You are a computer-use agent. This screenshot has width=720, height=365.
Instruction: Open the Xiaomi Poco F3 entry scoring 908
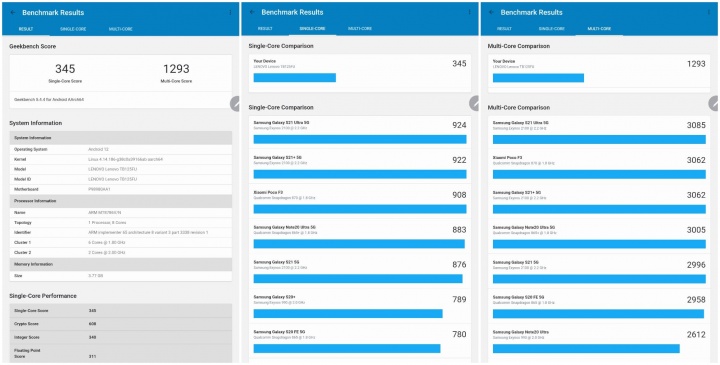pos(360,202)
